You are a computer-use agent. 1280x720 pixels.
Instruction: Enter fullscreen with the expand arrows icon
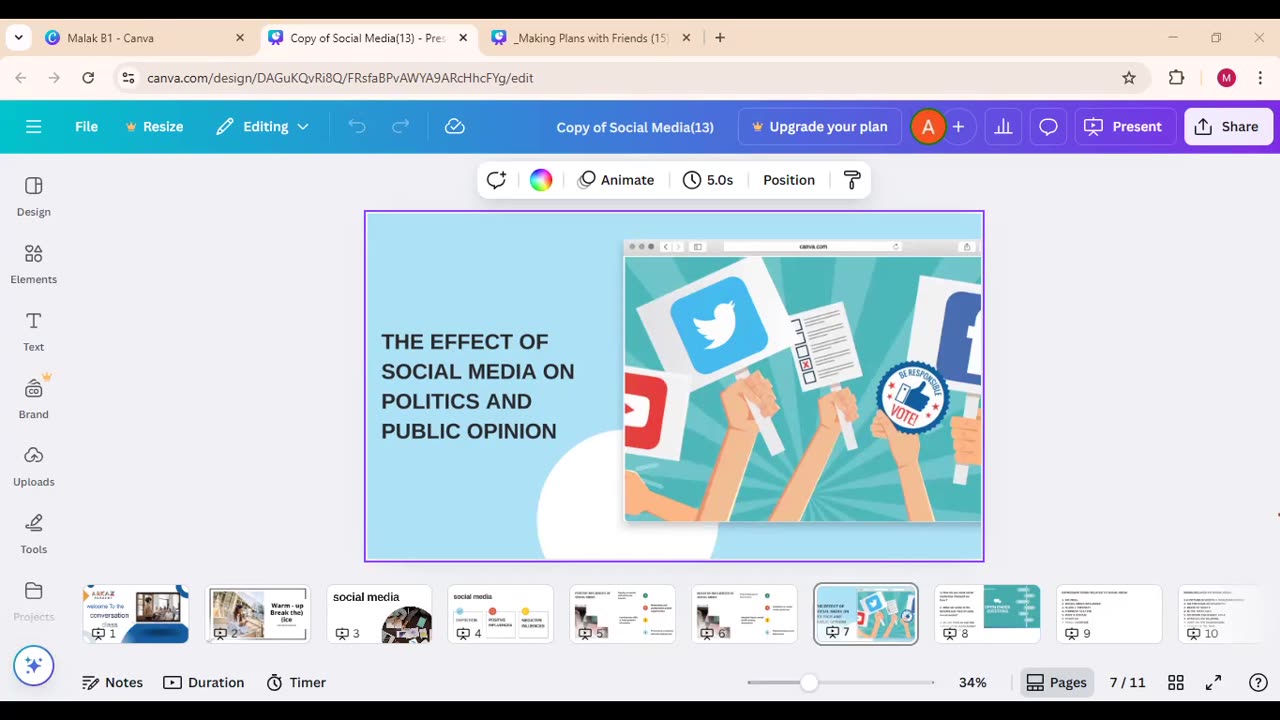[1213, 683]
